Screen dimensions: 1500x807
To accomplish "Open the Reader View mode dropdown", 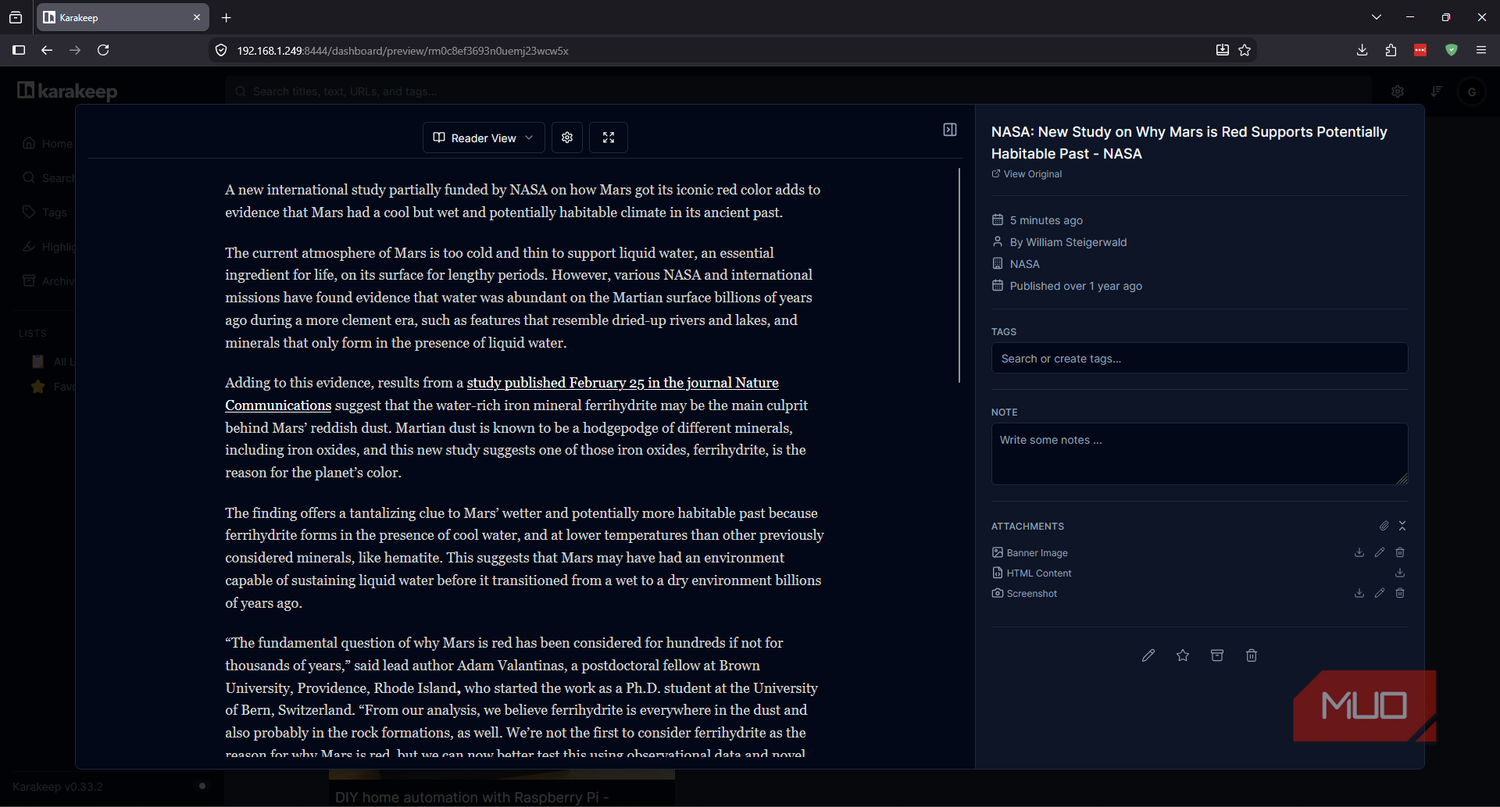I will click(x=484, y=138).
